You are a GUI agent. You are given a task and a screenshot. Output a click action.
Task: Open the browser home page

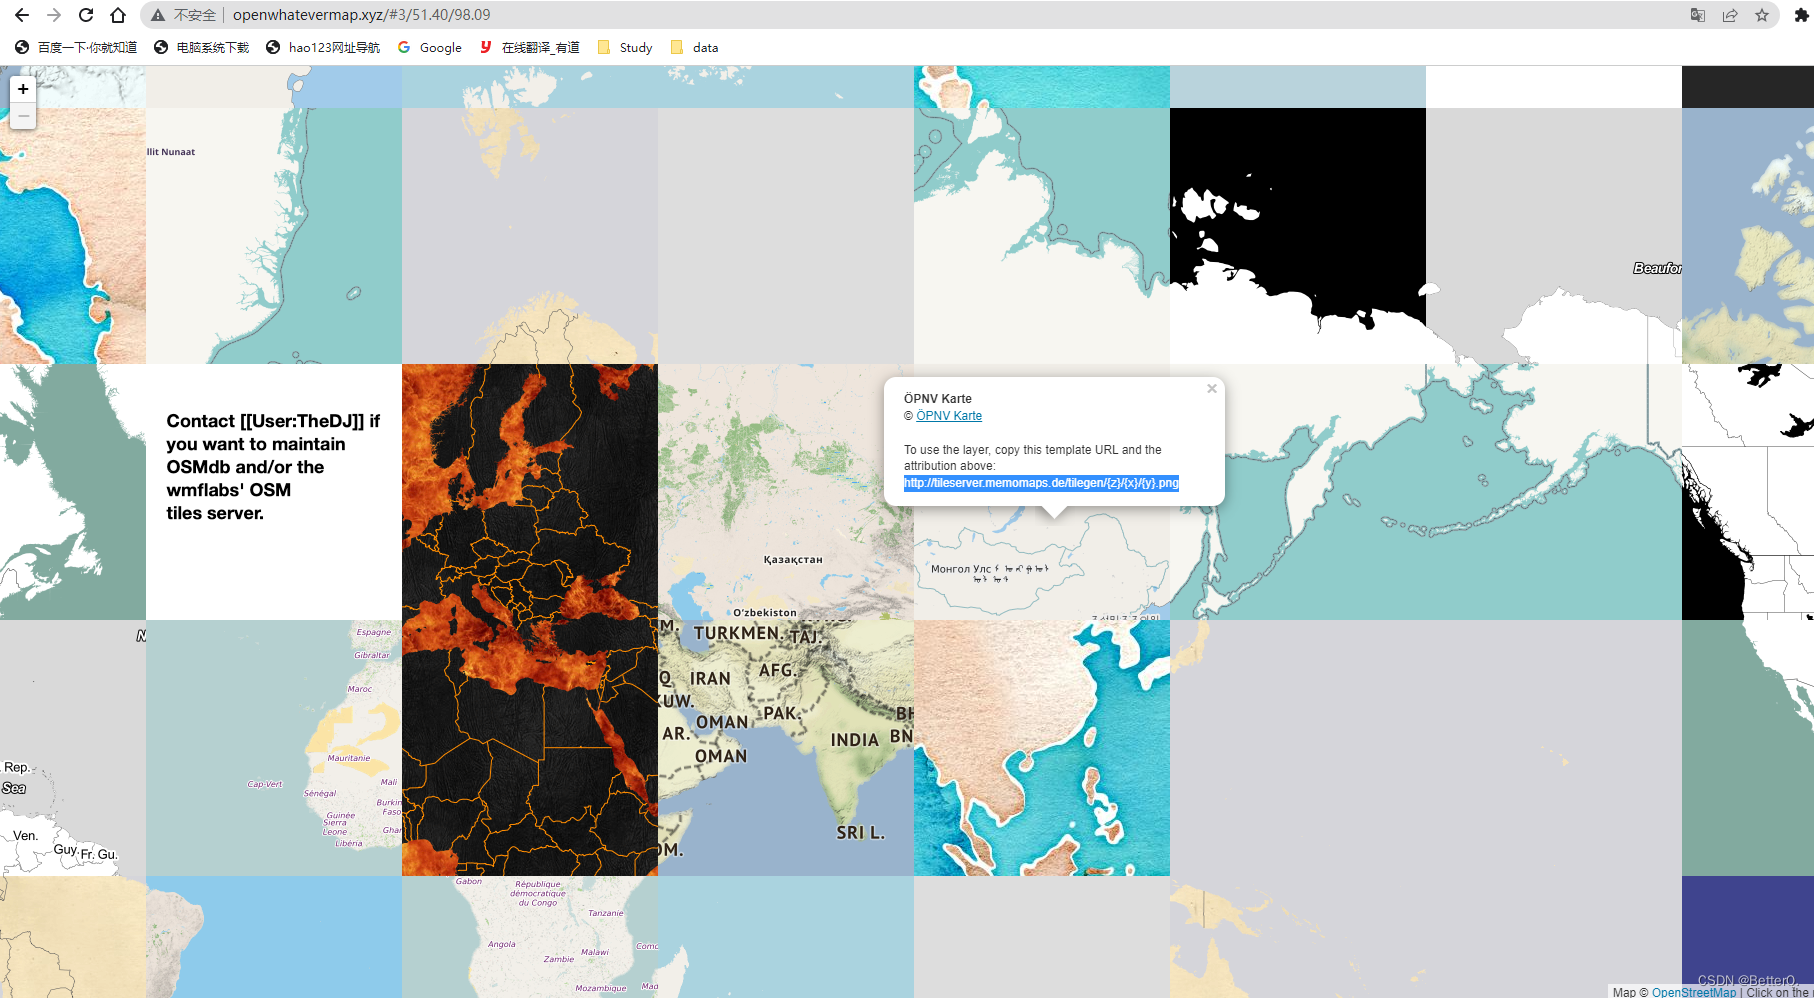click(x=118, y=15)
